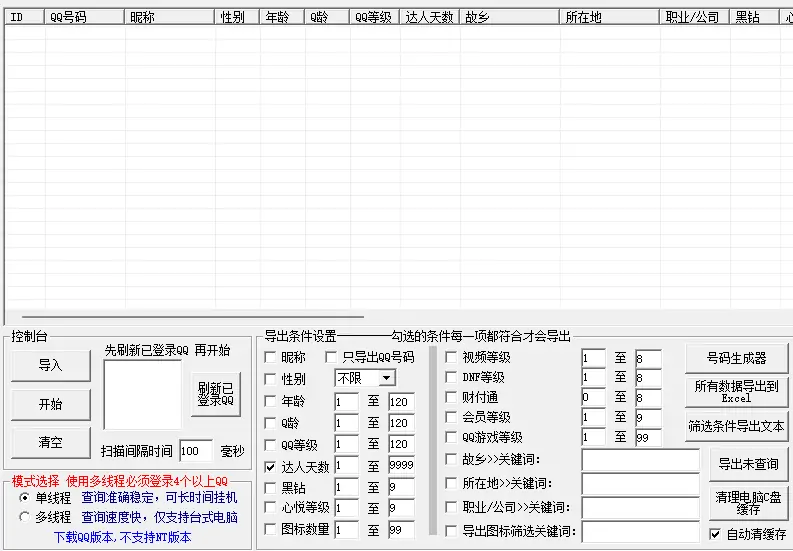Clear the list with 清空 button
This screenshot has width=793, height=551.
point(51,442)
